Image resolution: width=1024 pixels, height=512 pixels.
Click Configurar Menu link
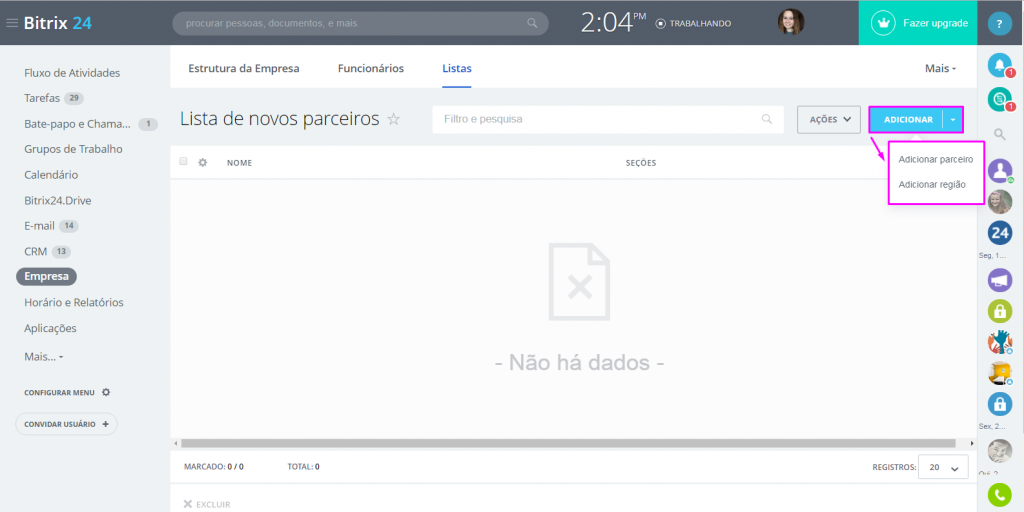coord(59,392)
